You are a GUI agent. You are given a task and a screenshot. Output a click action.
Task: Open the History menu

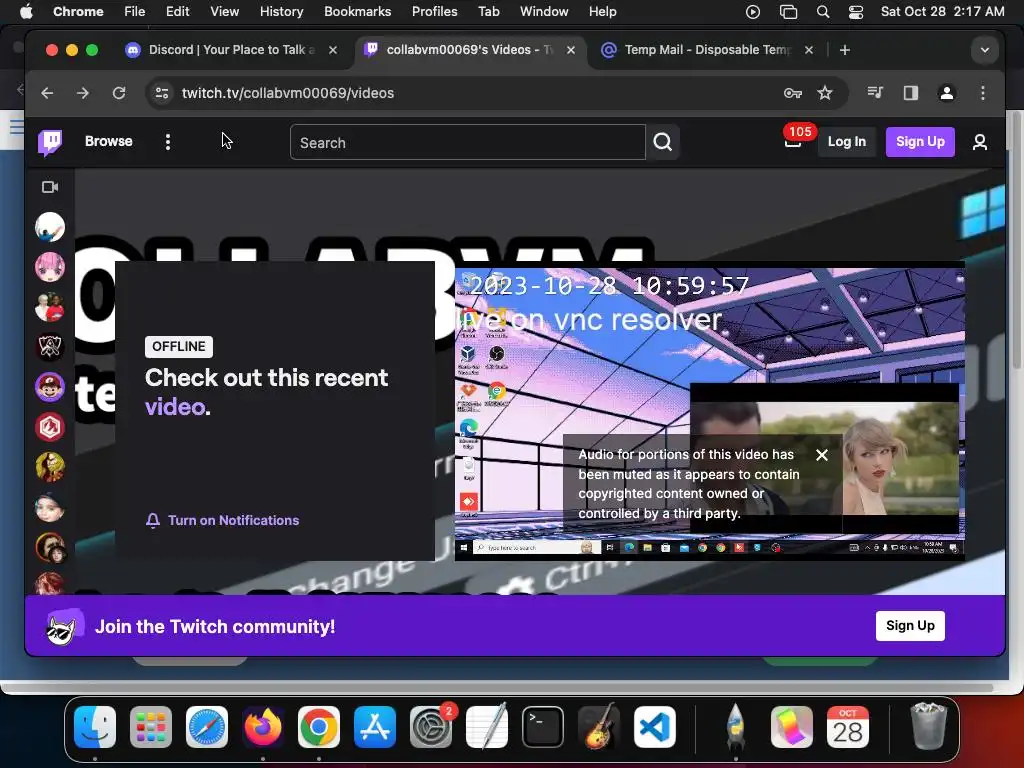coord(281,12)
